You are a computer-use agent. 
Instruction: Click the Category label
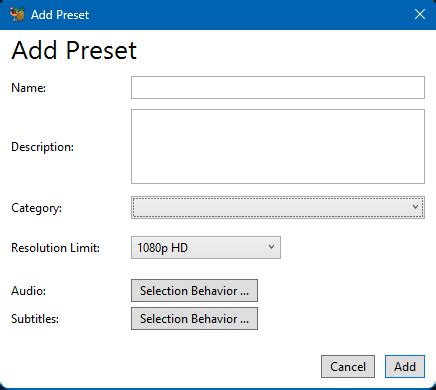37,208
